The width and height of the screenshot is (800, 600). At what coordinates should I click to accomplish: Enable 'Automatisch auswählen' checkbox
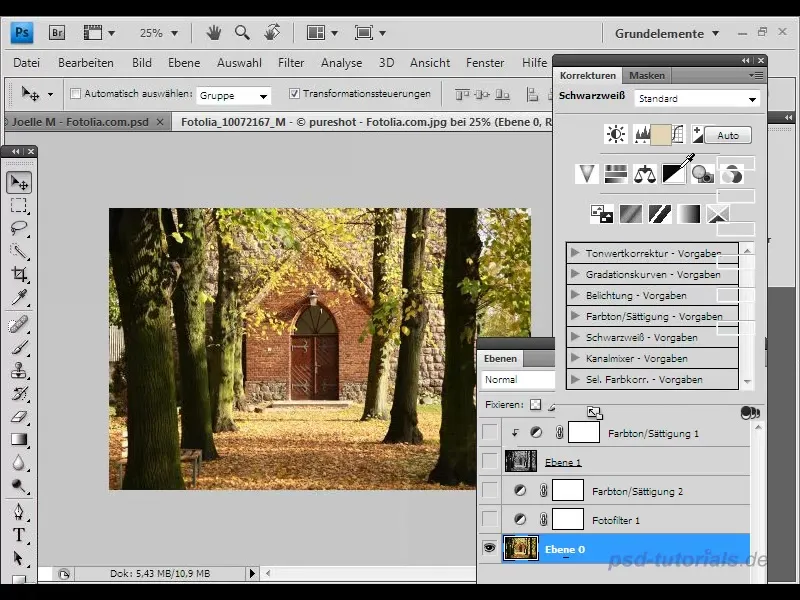tap(76, 93)
